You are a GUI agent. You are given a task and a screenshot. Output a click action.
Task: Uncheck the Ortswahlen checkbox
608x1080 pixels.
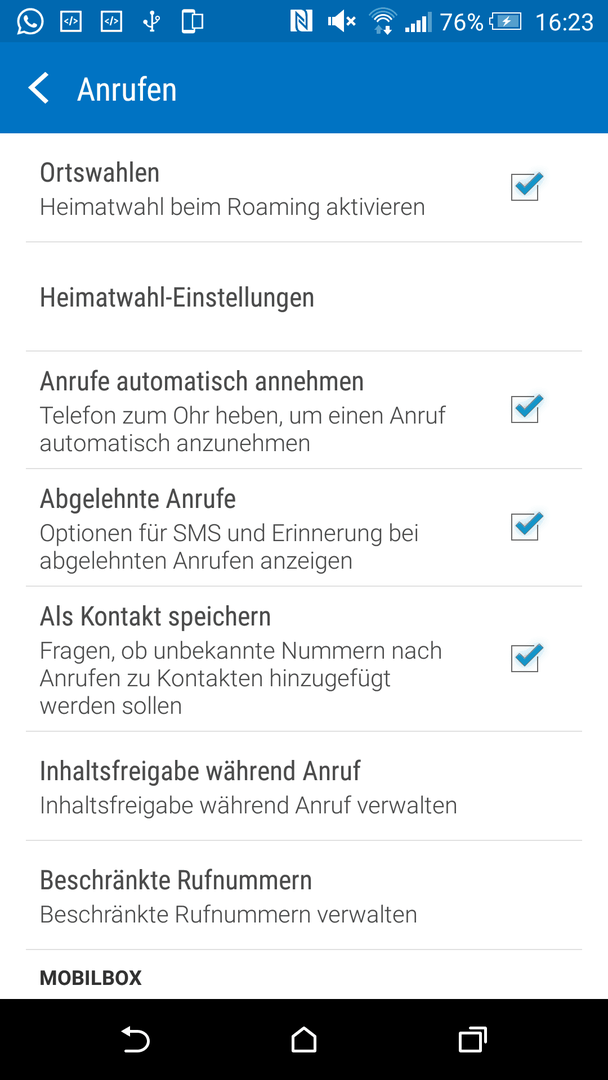click(x=526, y=187)
